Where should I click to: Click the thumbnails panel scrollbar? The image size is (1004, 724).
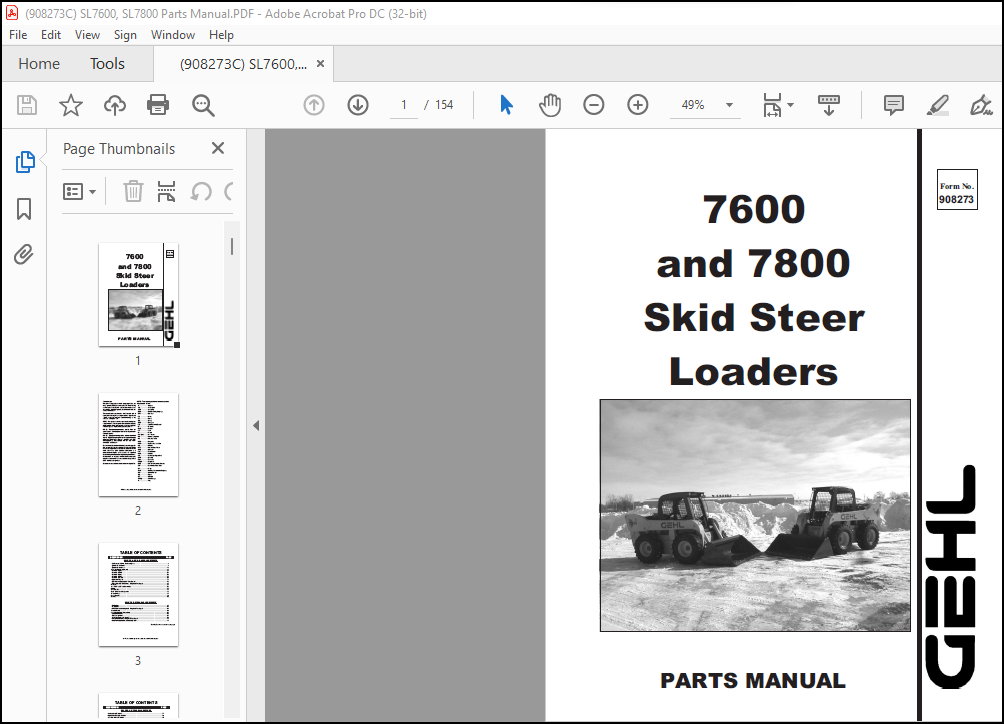232,246
